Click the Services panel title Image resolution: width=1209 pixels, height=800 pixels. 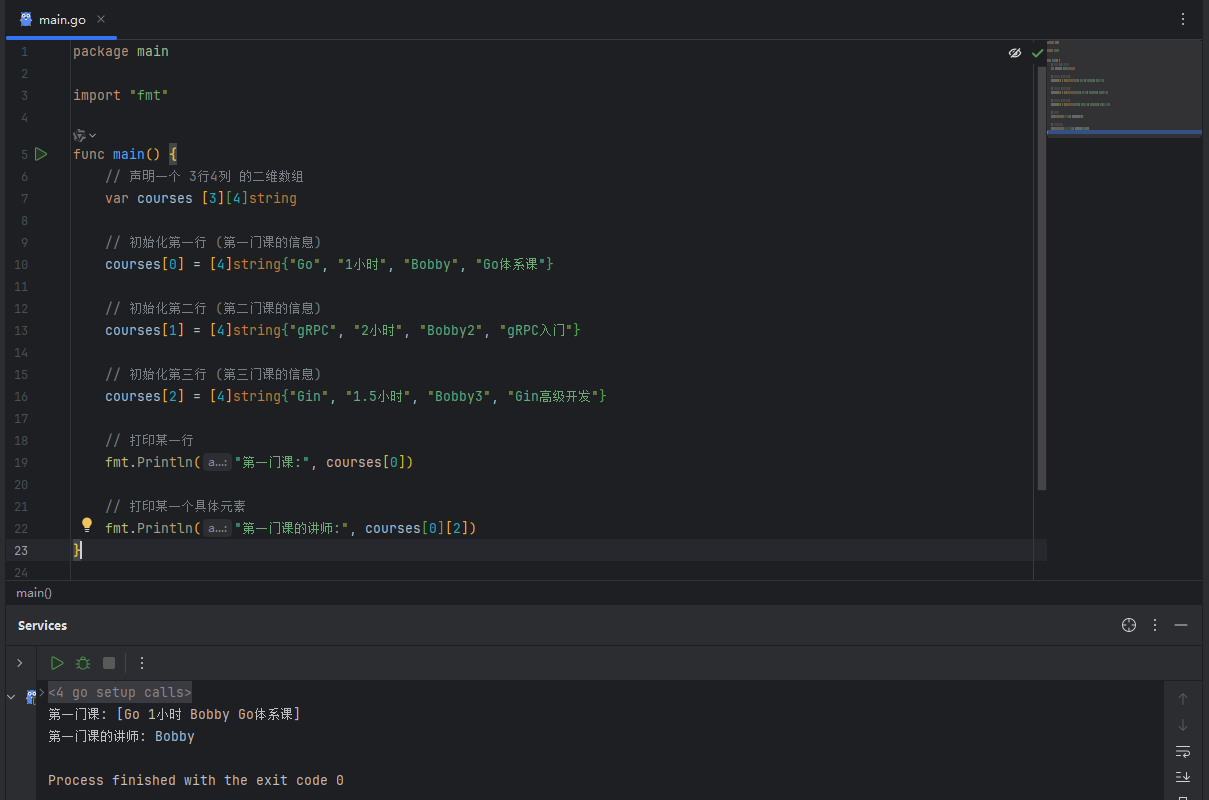point(42,625)
